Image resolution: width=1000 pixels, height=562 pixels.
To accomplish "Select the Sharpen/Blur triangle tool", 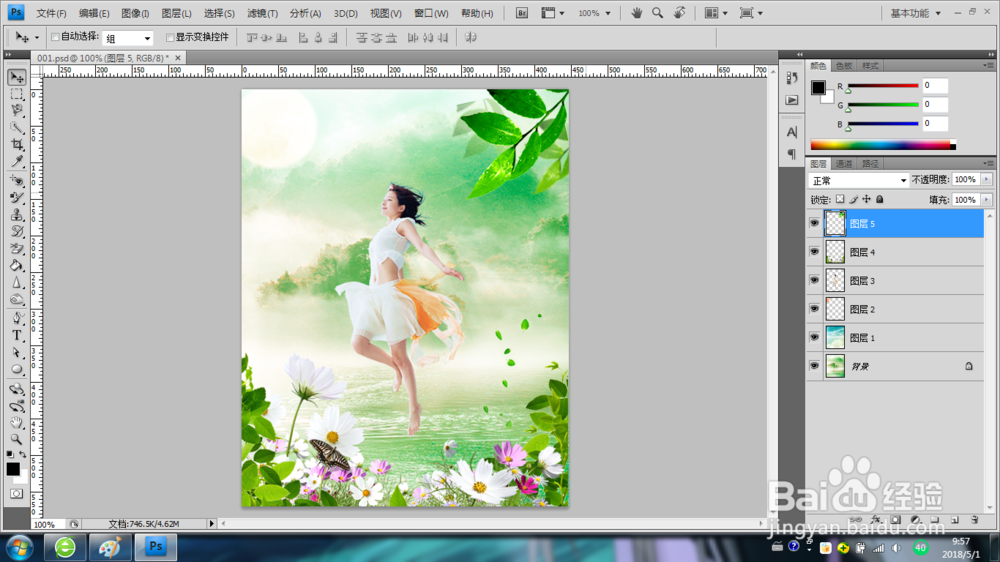I will click(x=17, y=283).
